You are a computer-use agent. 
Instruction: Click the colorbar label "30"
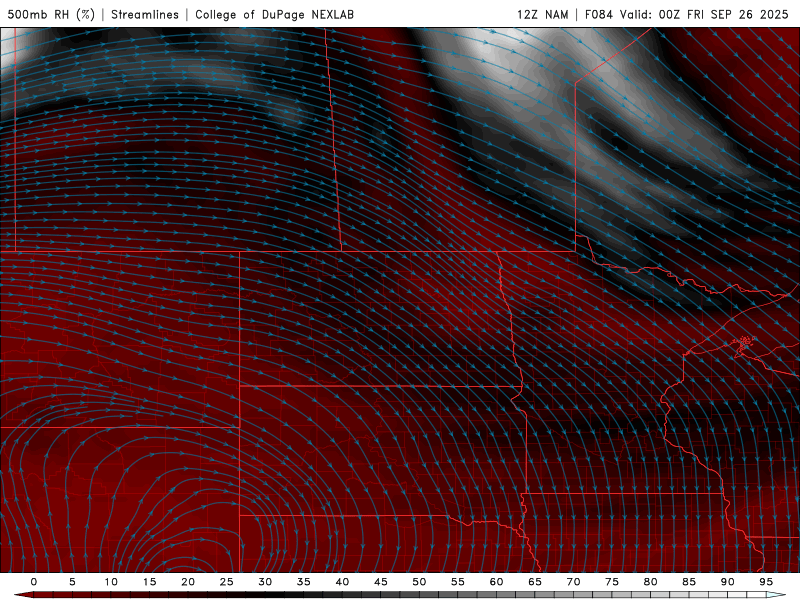tap(265, 582)
